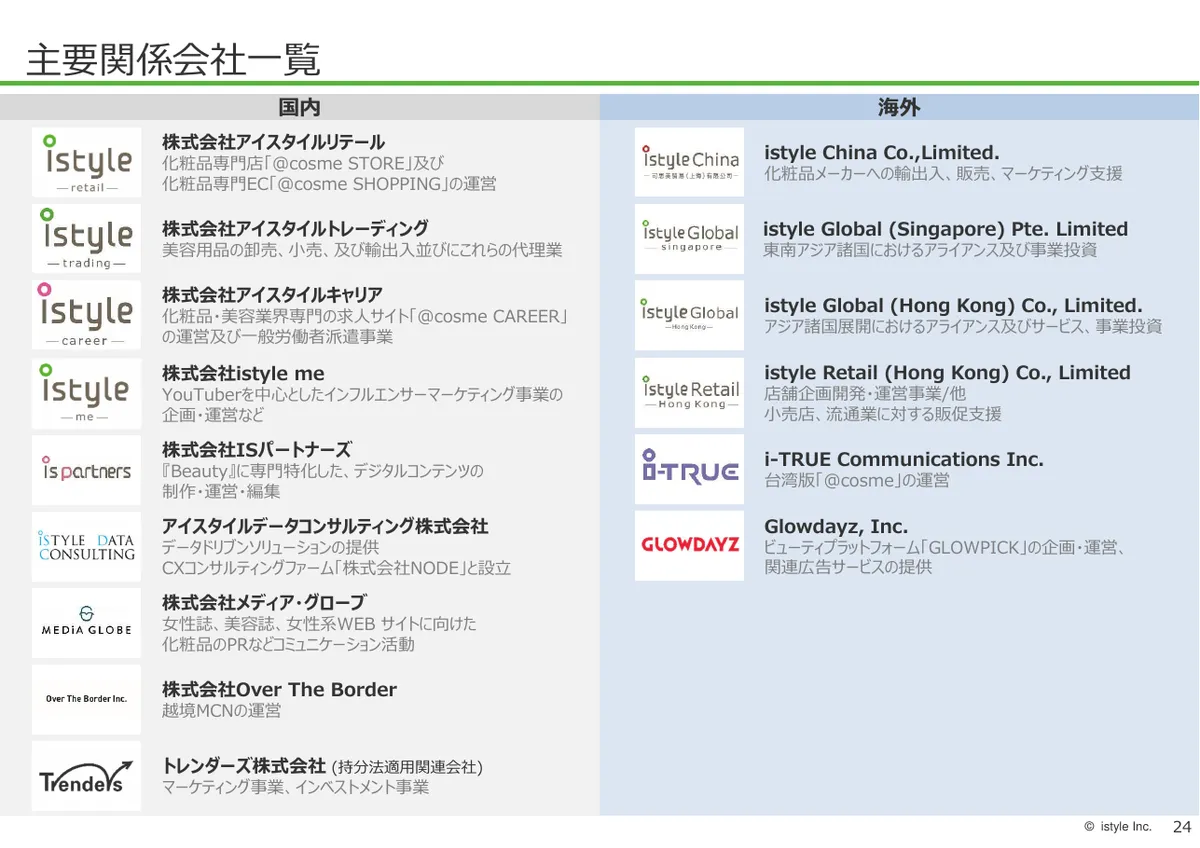1200x848 pixels.
Task: Click i-TRUE Communications Inc. name
Action: point(904,460)
